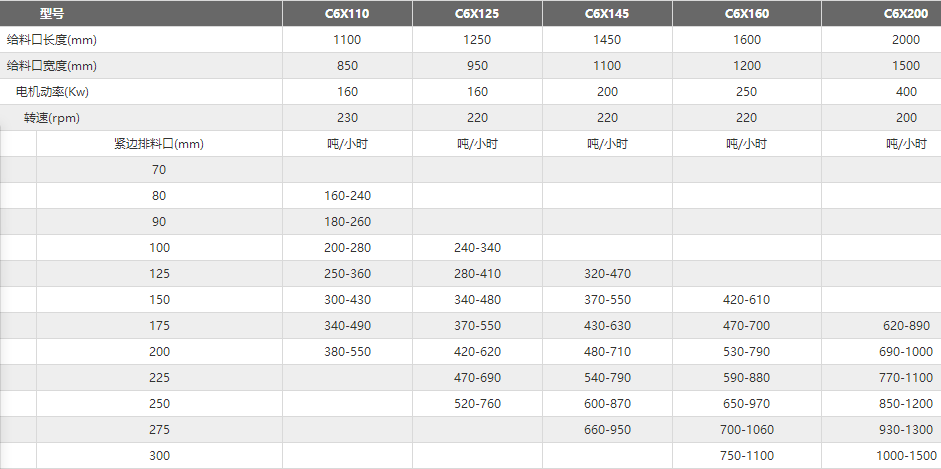Select the 240-340 capacity cell
The image size is (941, 469).
coord(478,248)
